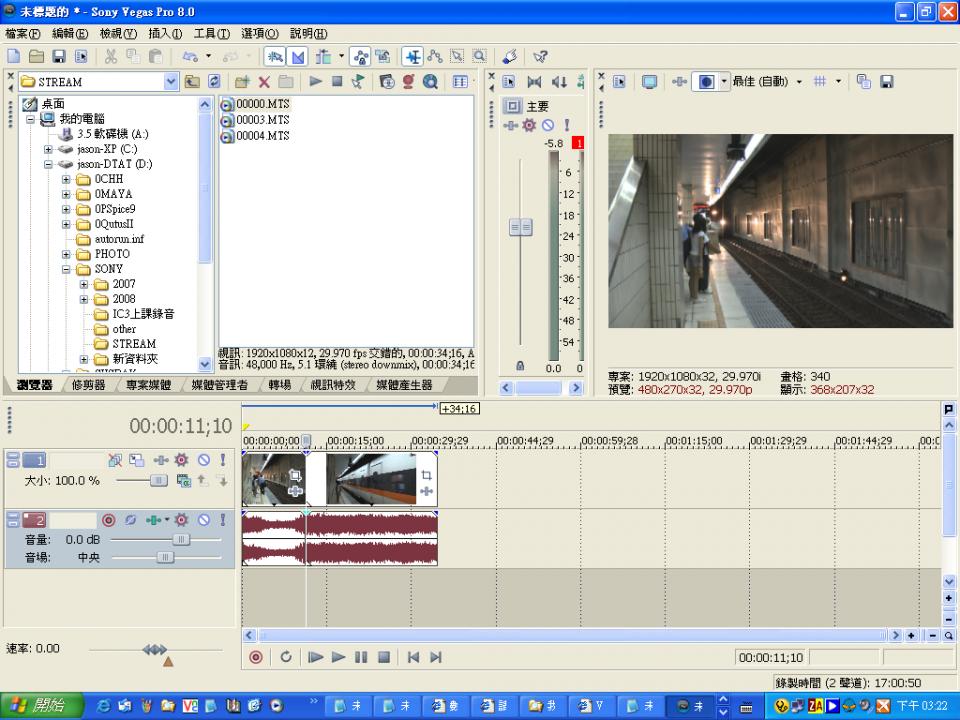Click the Save project icon in toolbar
960x720 pixels.
pos(59,57)
